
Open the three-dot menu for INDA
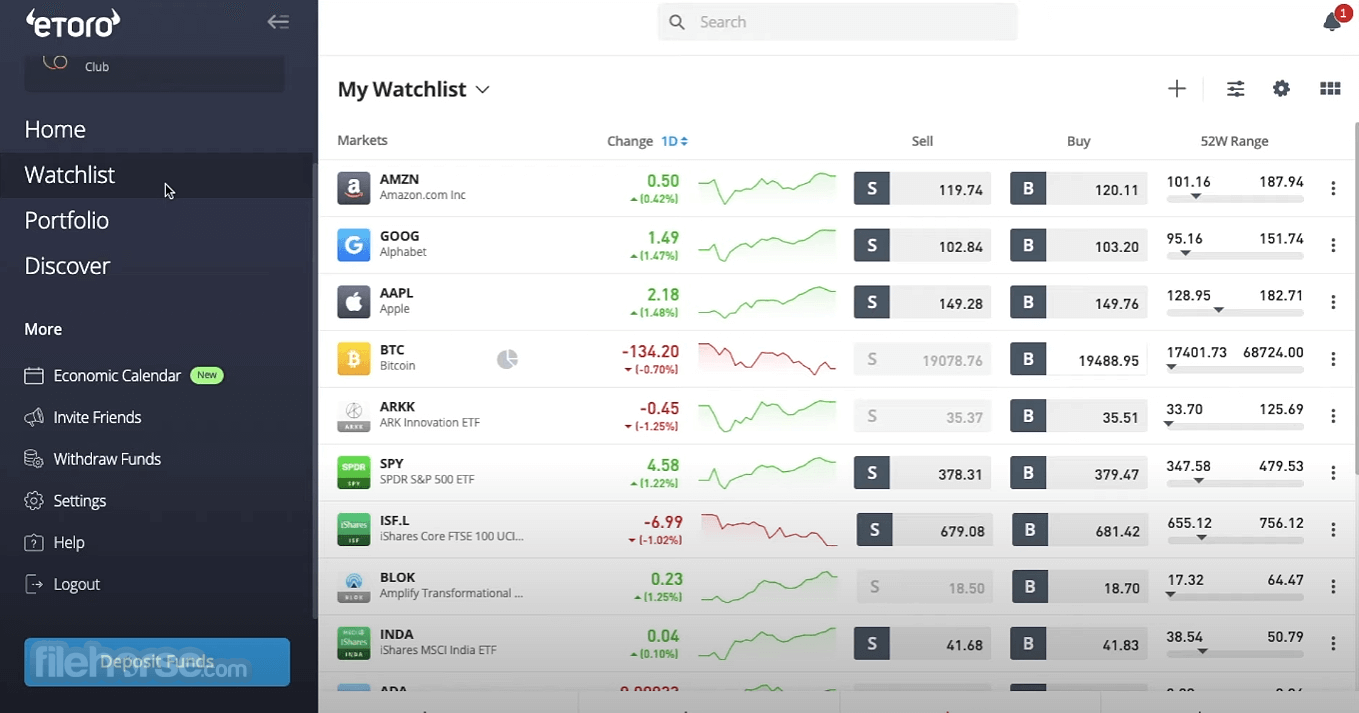(1333, 644)
